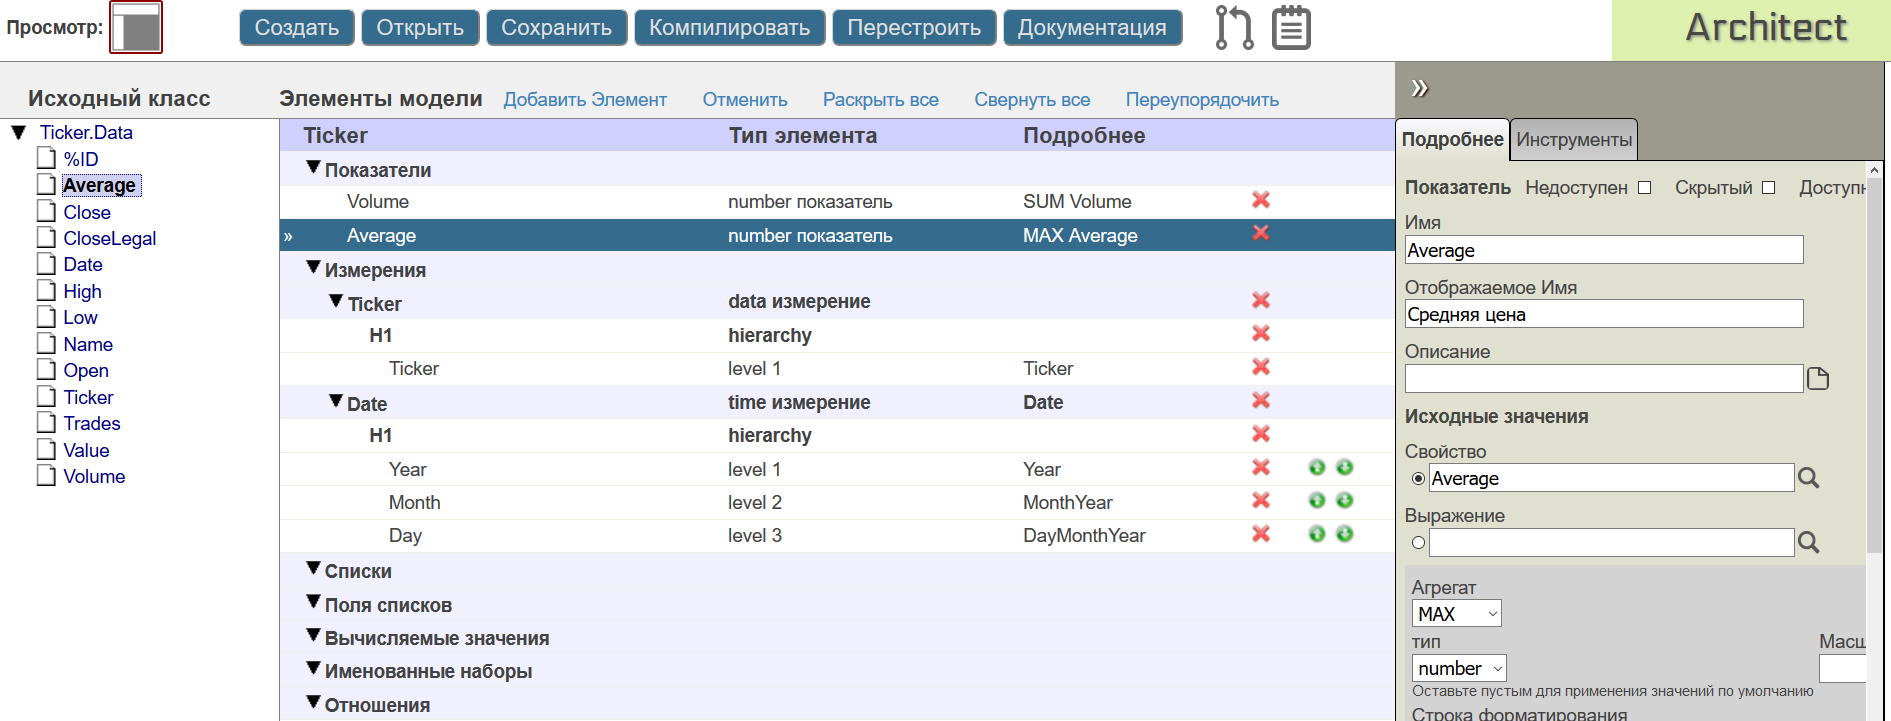Image resolution: width=1891 pixels, height=721 pixels.
Task: Open the clipboard notes icon in toolbar
Action: (1291, 27)
